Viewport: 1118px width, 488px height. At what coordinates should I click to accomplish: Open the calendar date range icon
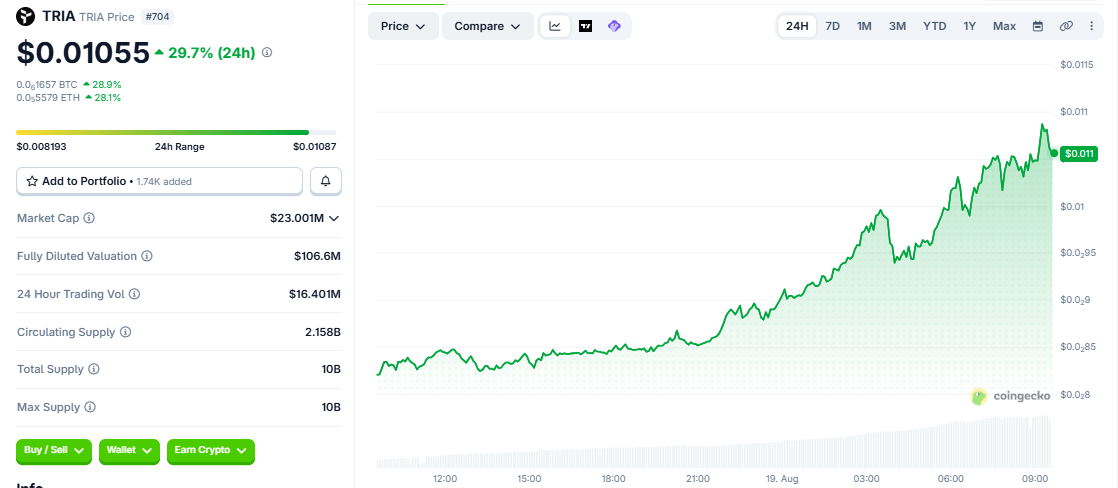pos(1038,26)
